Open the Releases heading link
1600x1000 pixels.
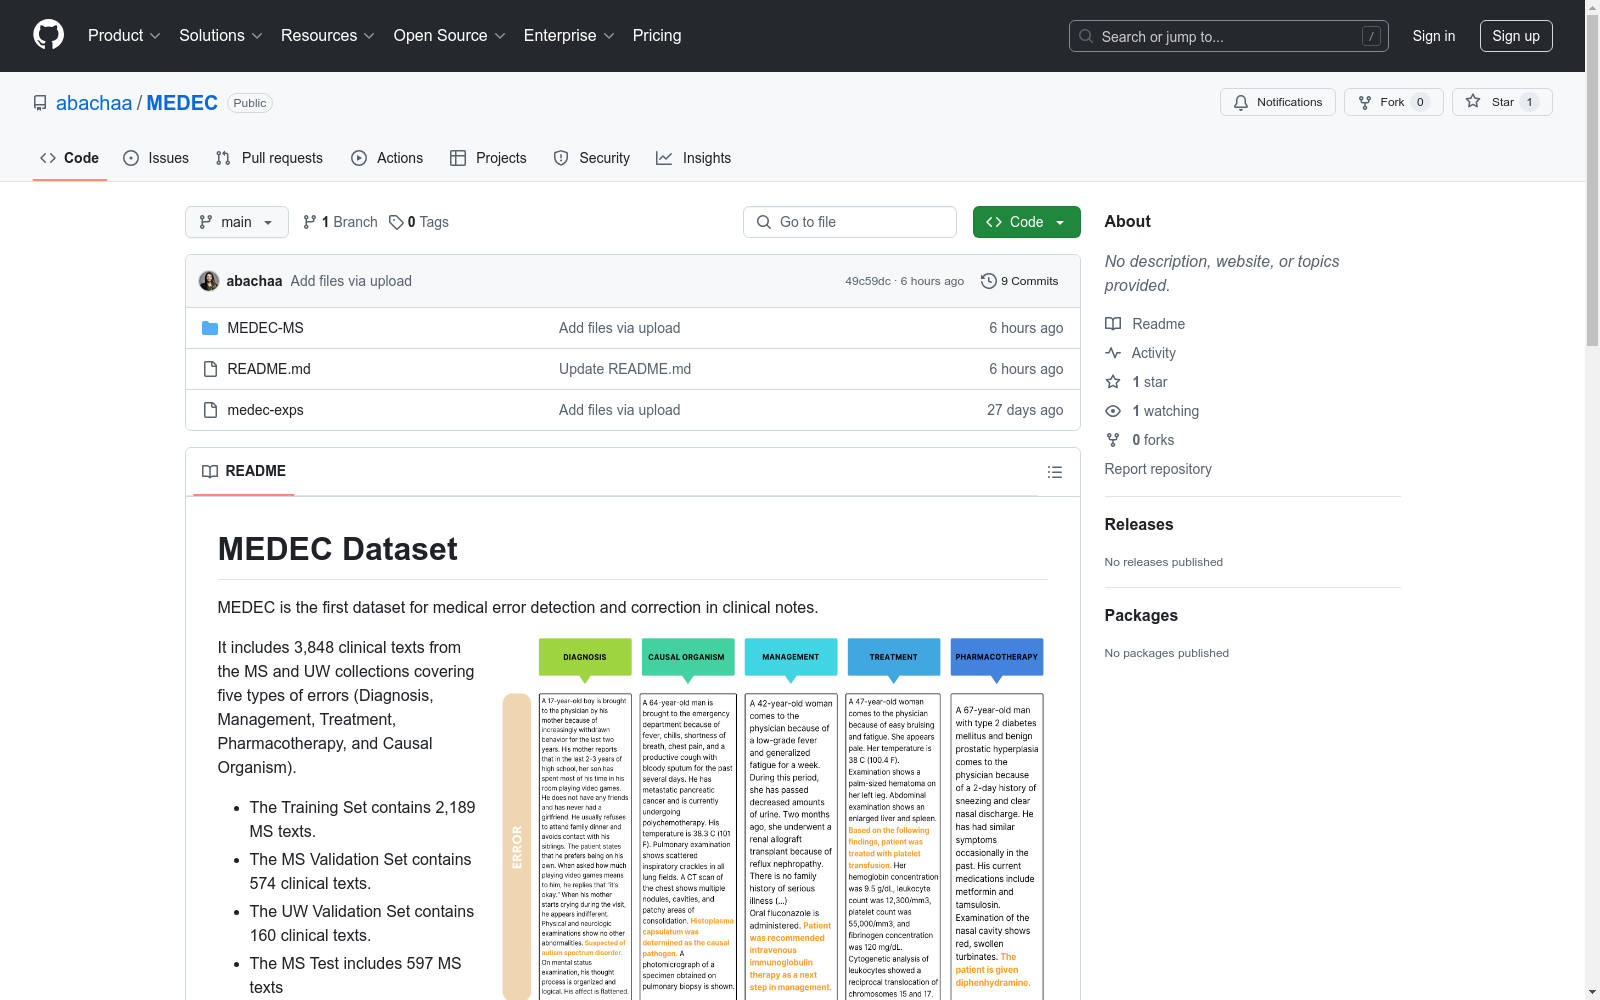tap(1139, 524)
